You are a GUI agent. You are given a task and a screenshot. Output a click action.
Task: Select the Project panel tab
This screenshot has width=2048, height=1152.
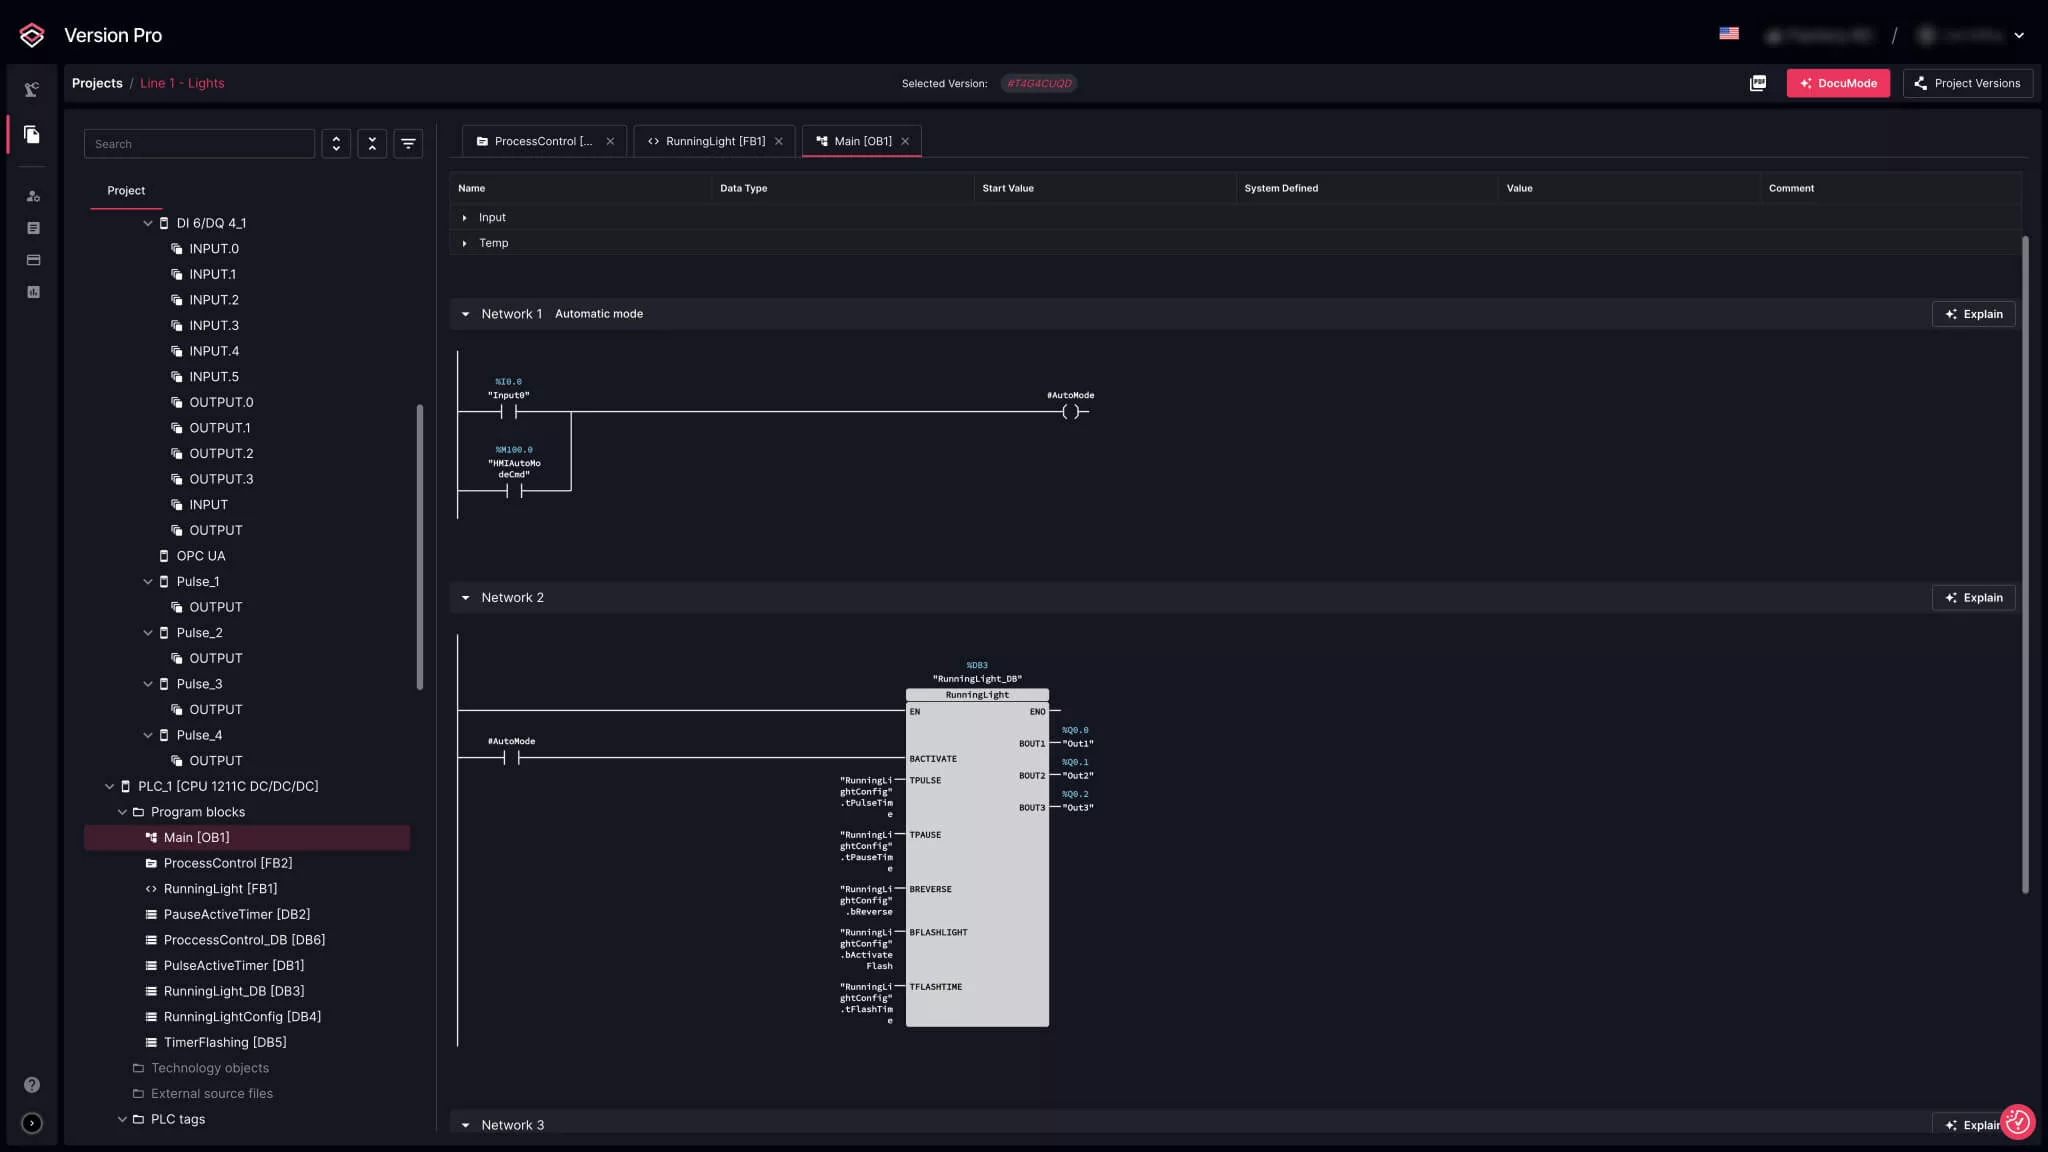click(126, 190)
